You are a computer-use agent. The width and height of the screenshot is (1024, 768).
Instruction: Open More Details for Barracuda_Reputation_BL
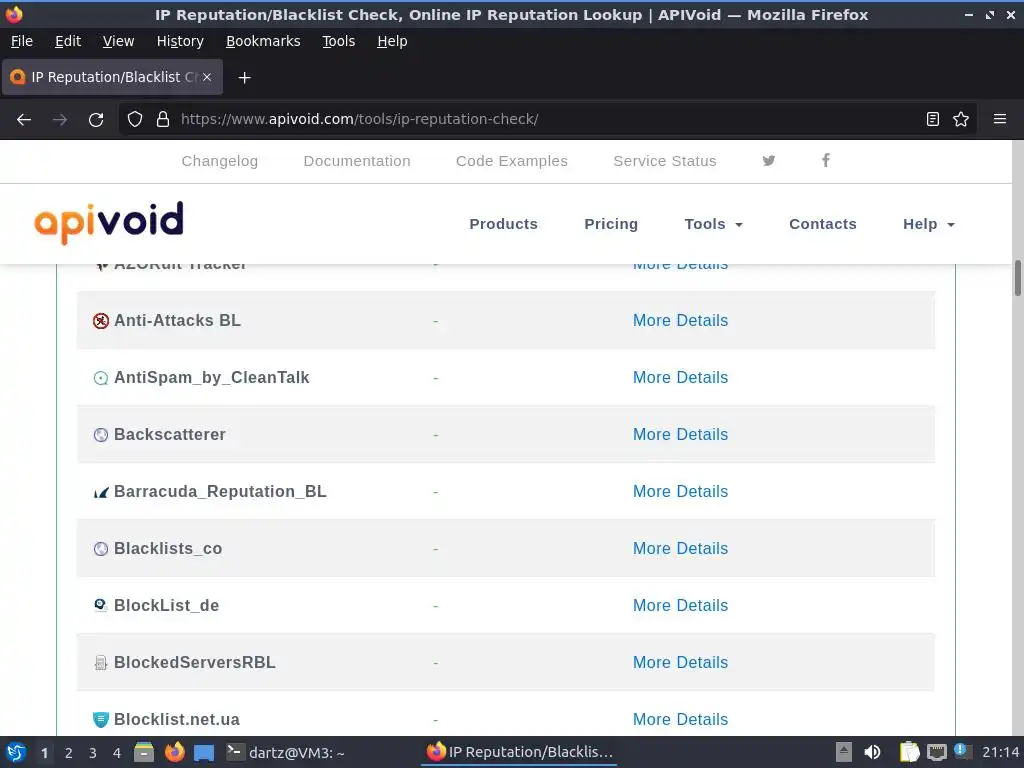pyautogui.click(x=680, y=491)
